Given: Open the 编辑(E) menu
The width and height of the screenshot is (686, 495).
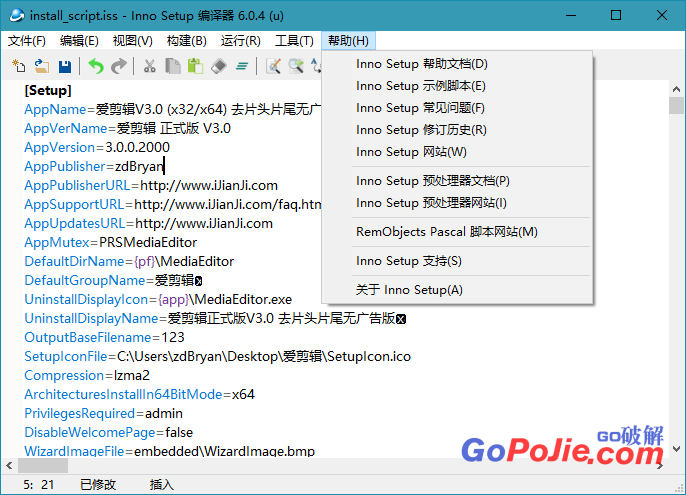Looking at the screenshot, I should (79, 41).
